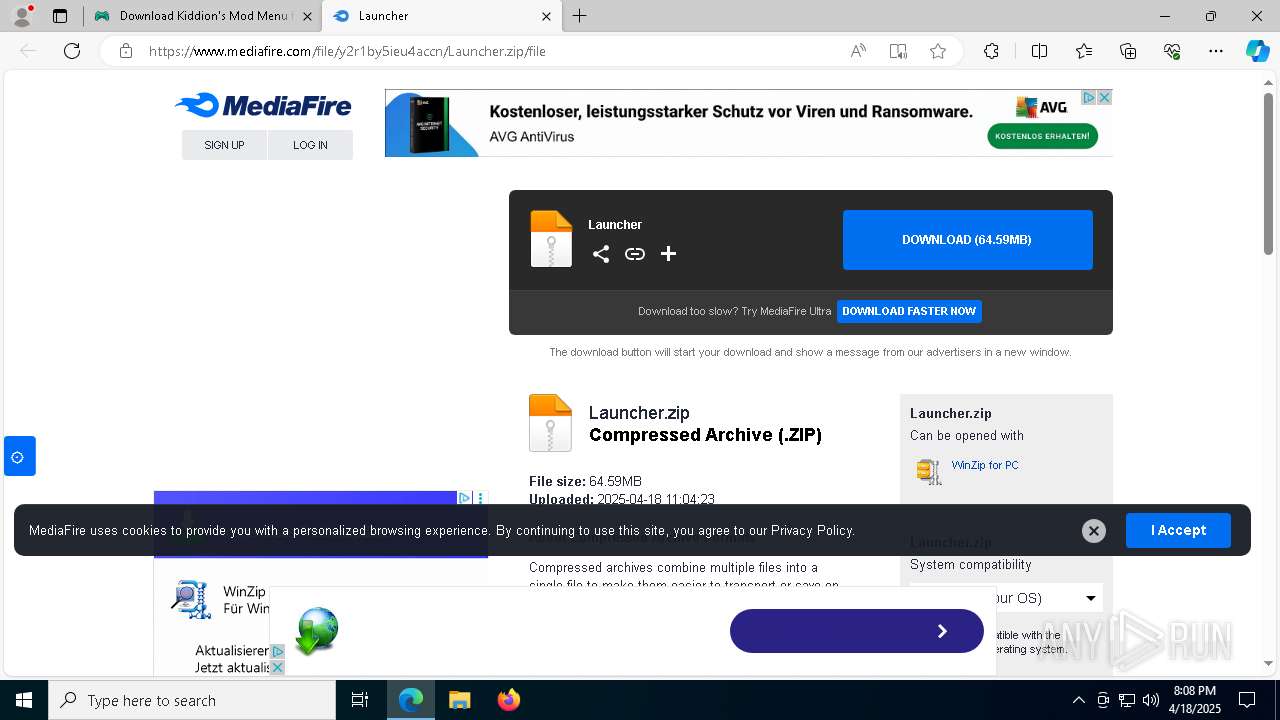The height and width of the screenshot is (720, 1280).
Task: Click the globe download ad icon
Action: click(x=317, y=631)
